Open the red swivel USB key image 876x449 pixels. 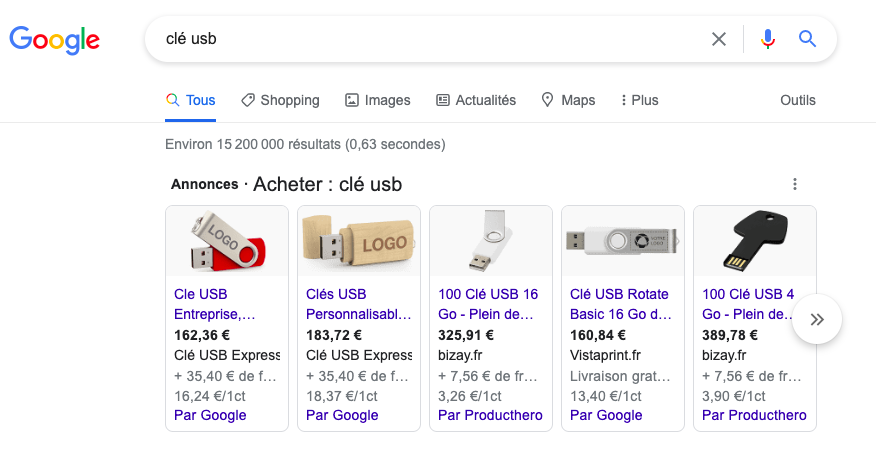point(227,241)
